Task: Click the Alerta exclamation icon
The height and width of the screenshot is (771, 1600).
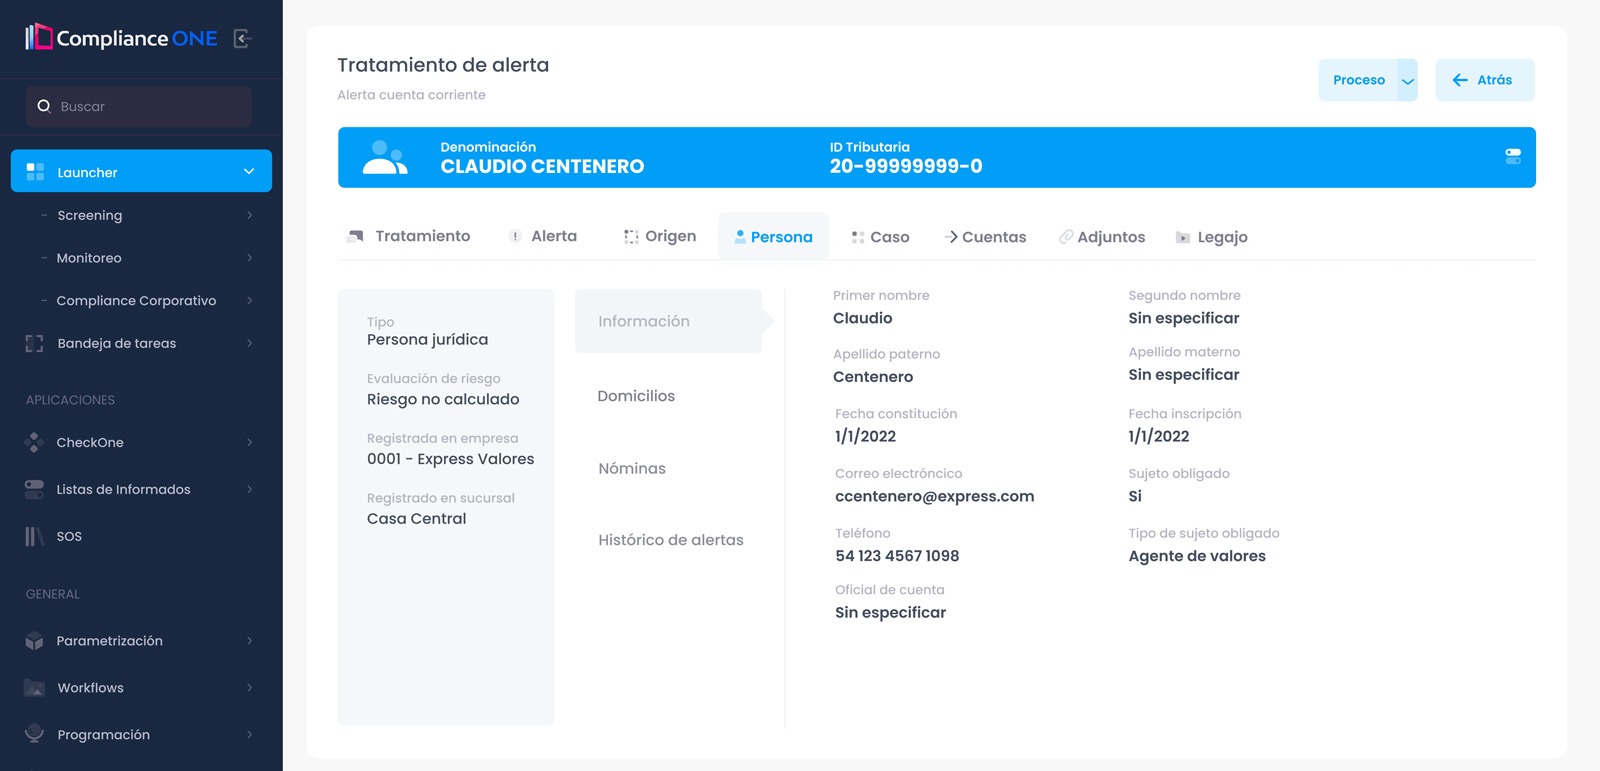Action: (x=515, y=236)
